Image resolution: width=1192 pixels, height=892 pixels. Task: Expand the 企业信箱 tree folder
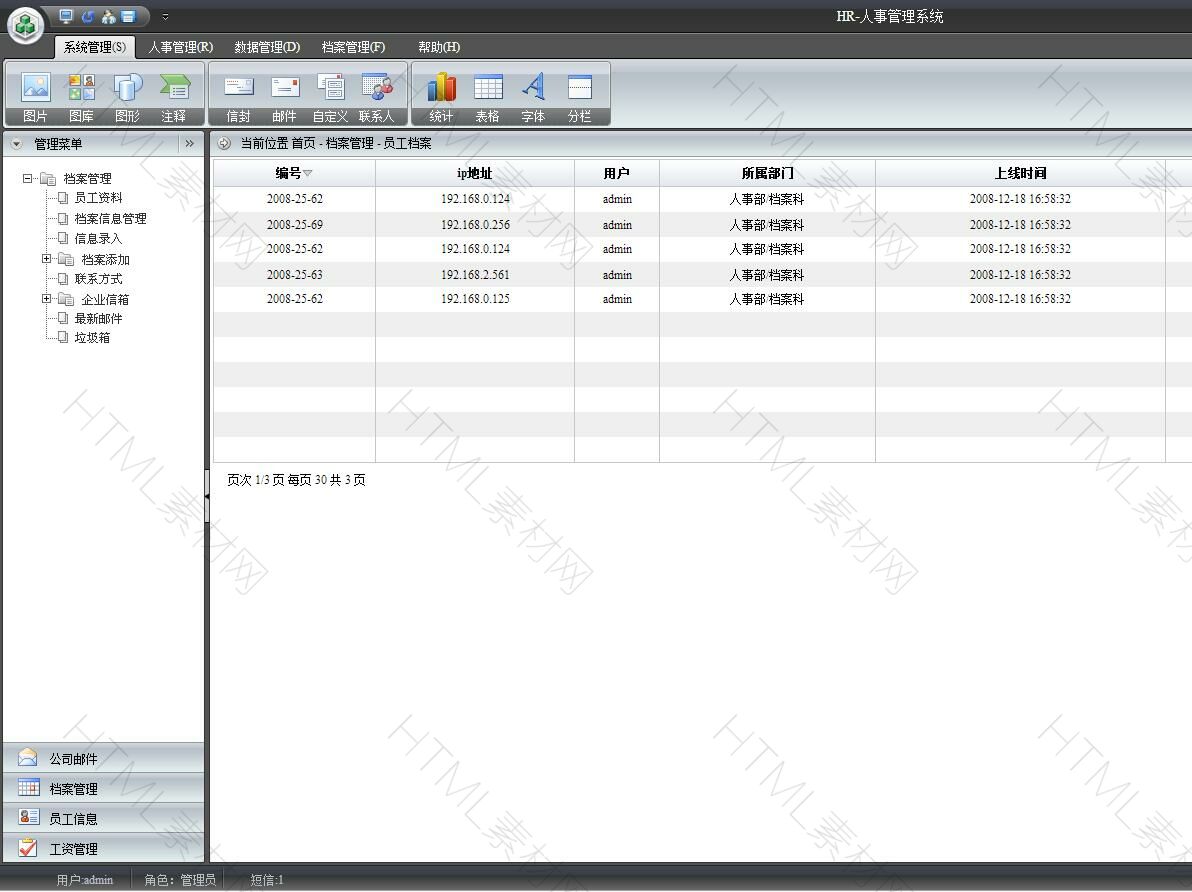coord(46,299)
